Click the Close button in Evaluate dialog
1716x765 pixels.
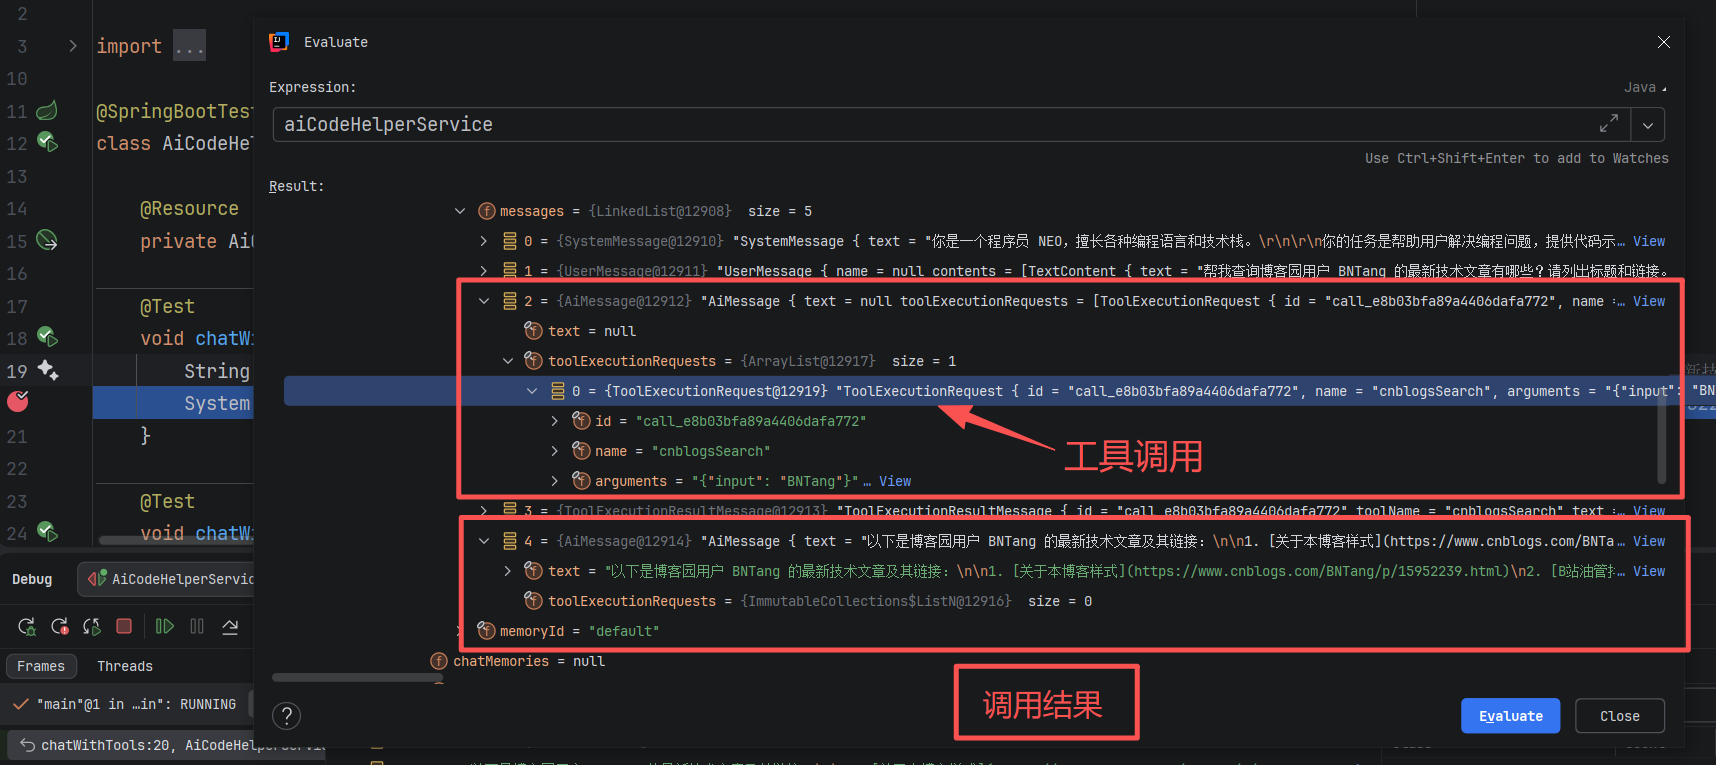pyautogui.click(x=1620, y=716)
